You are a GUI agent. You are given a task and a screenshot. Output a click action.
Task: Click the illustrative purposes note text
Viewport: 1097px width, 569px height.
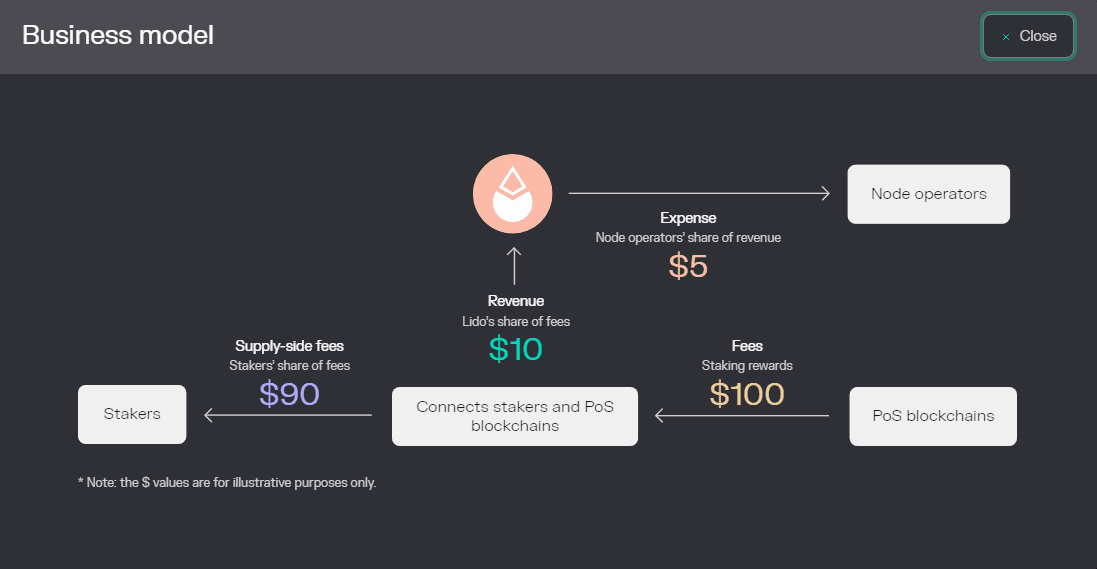click(227, 483)
